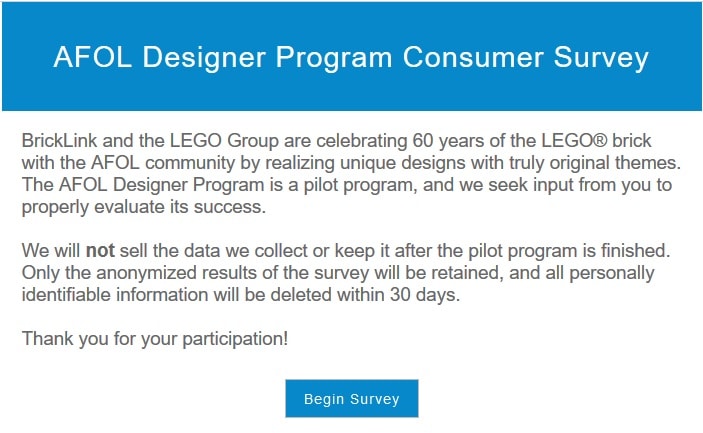Select the bold word not
This screenshot has height=433, width=703.
(x=100, y=251)
